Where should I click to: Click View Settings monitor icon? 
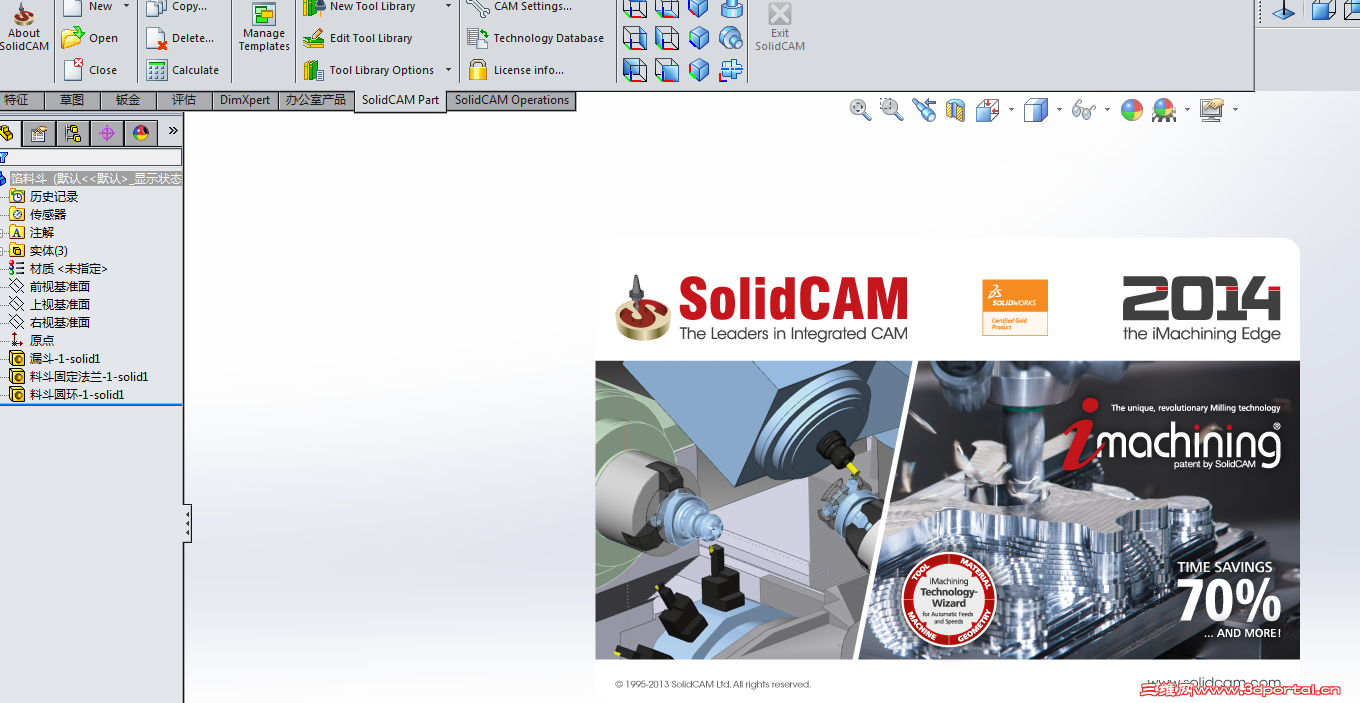(x=1212, y=110)
